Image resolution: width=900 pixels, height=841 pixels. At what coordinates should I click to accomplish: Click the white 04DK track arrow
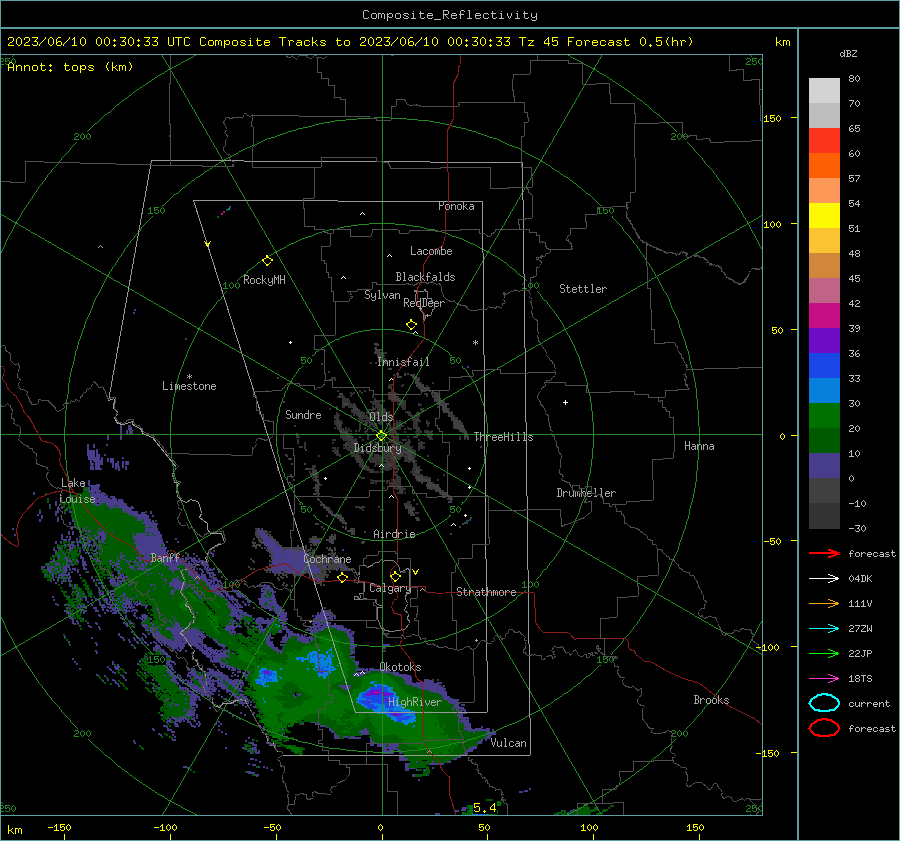pyautogui.click(x=824, y=579)
